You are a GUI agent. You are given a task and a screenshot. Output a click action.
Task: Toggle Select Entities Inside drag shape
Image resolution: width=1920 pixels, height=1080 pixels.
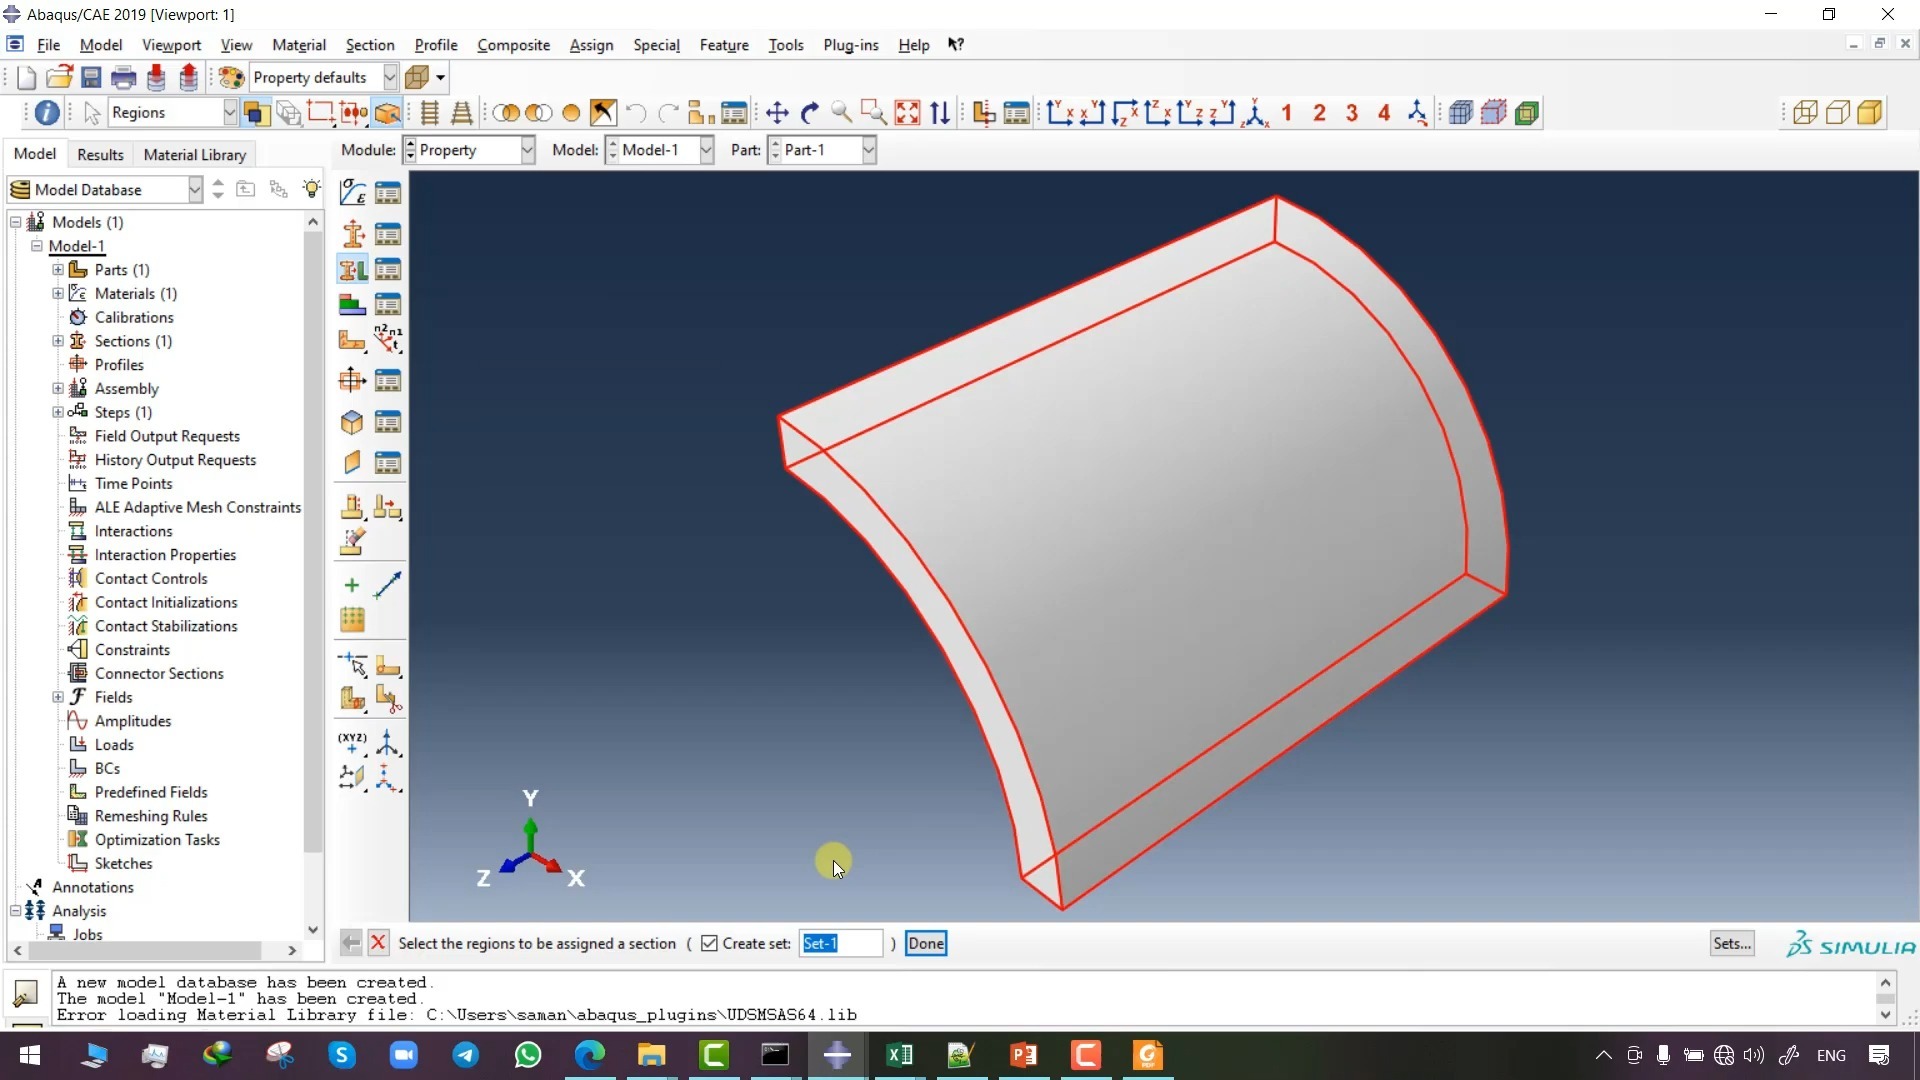[x=354, y=113]
